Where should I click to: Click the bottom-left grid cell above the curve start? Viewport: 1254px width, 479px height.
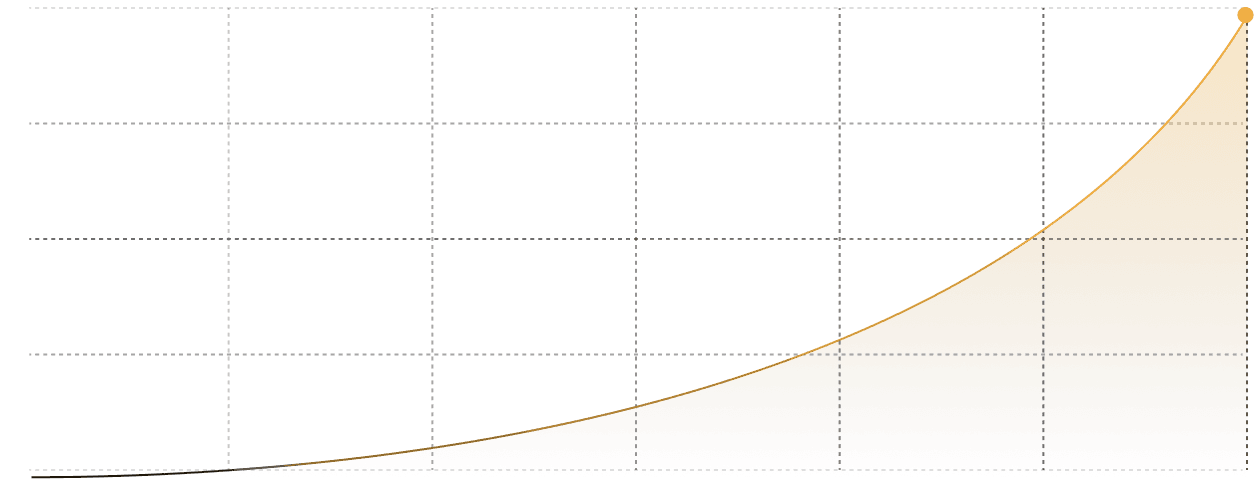tap(130, 410)
